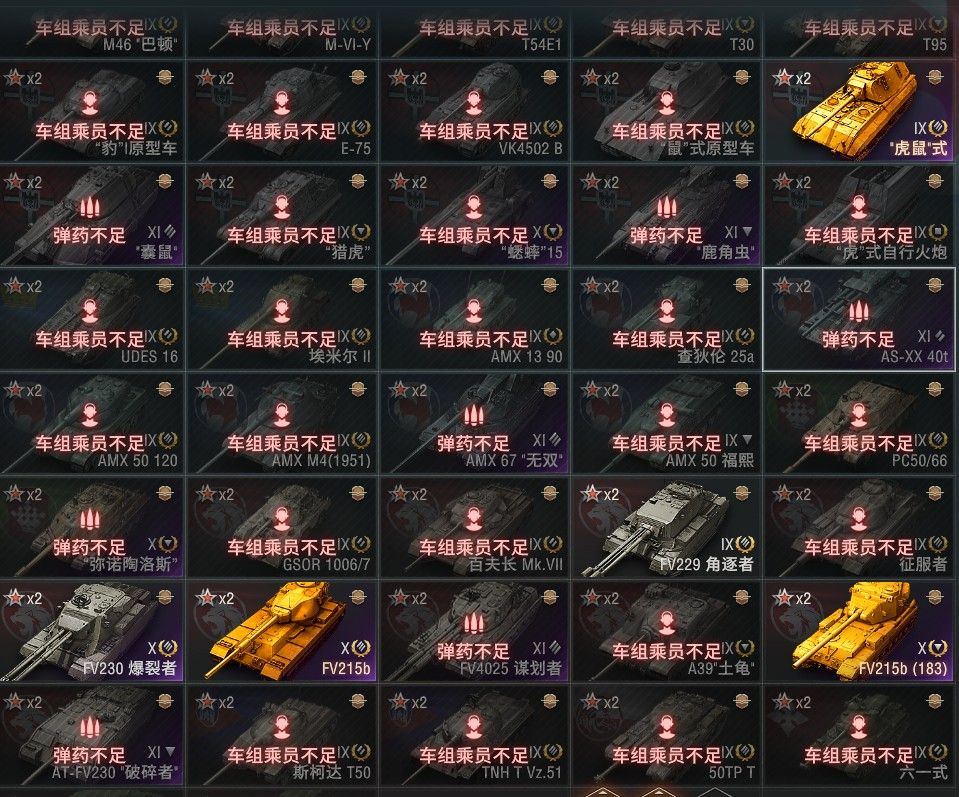Click crew shortage icon on 50TP T card

667,728
